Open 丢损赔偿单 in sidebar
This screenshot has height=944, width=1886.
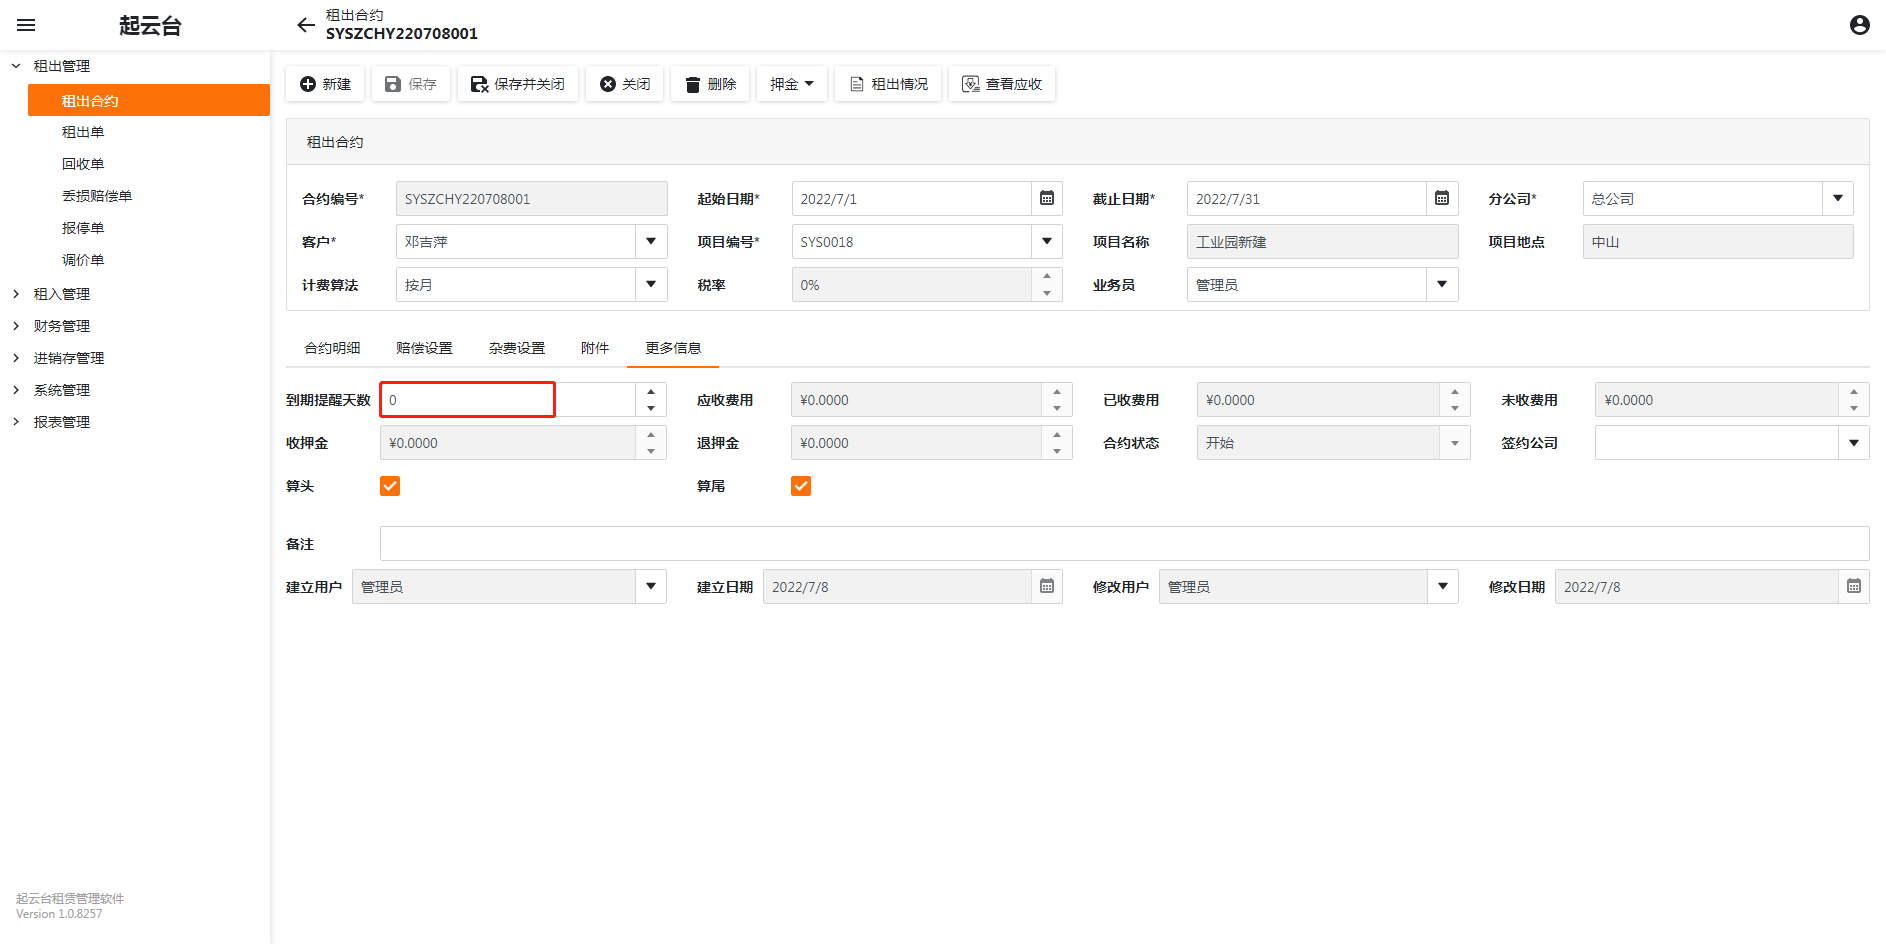97,196
